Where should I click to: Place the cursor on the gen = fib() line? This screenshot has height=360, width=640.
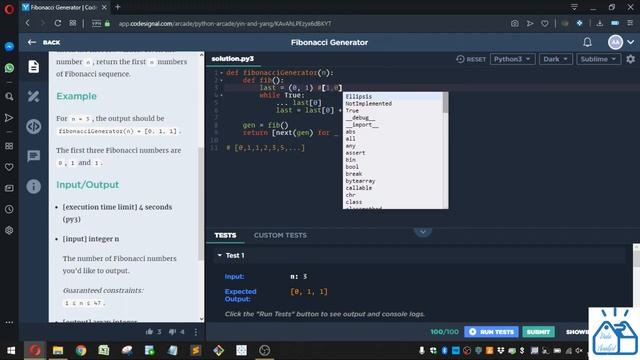pyautogui.click(x=265, y=125)
